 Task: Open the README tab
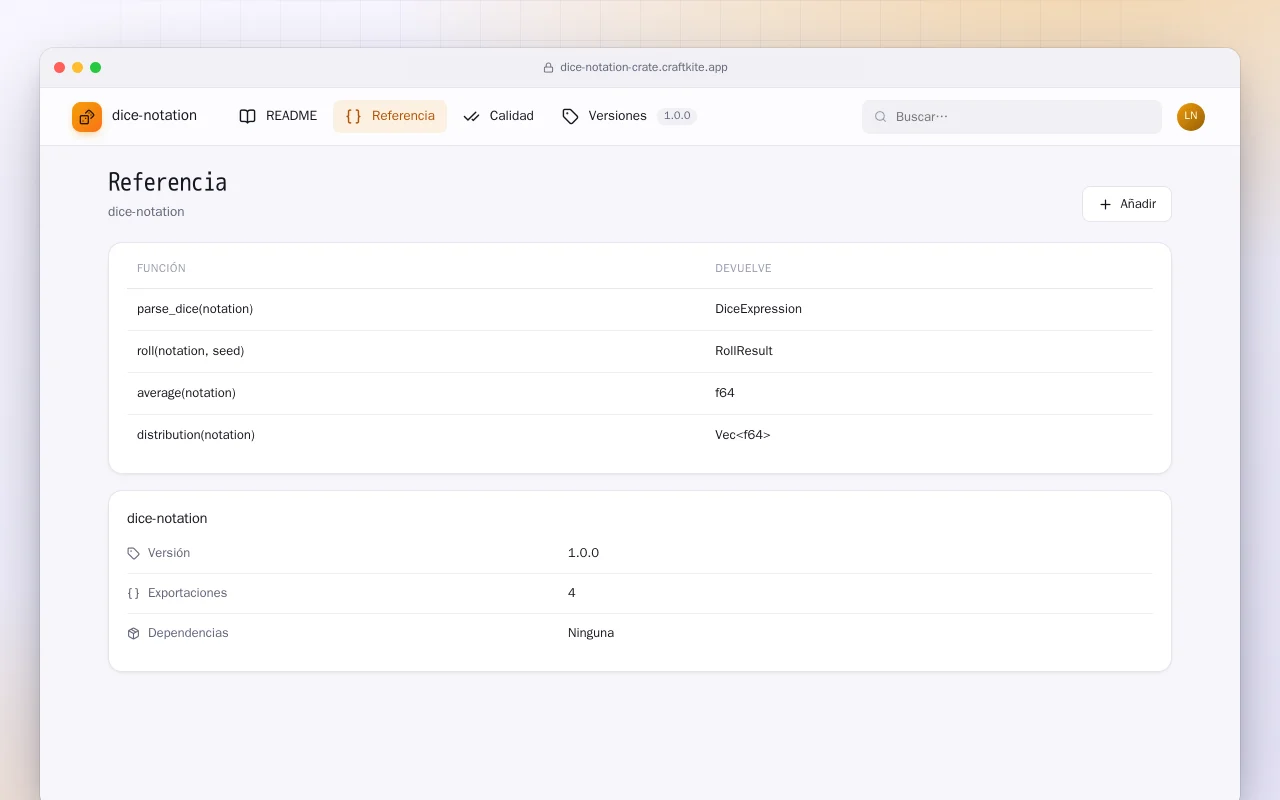pos(278,116)
